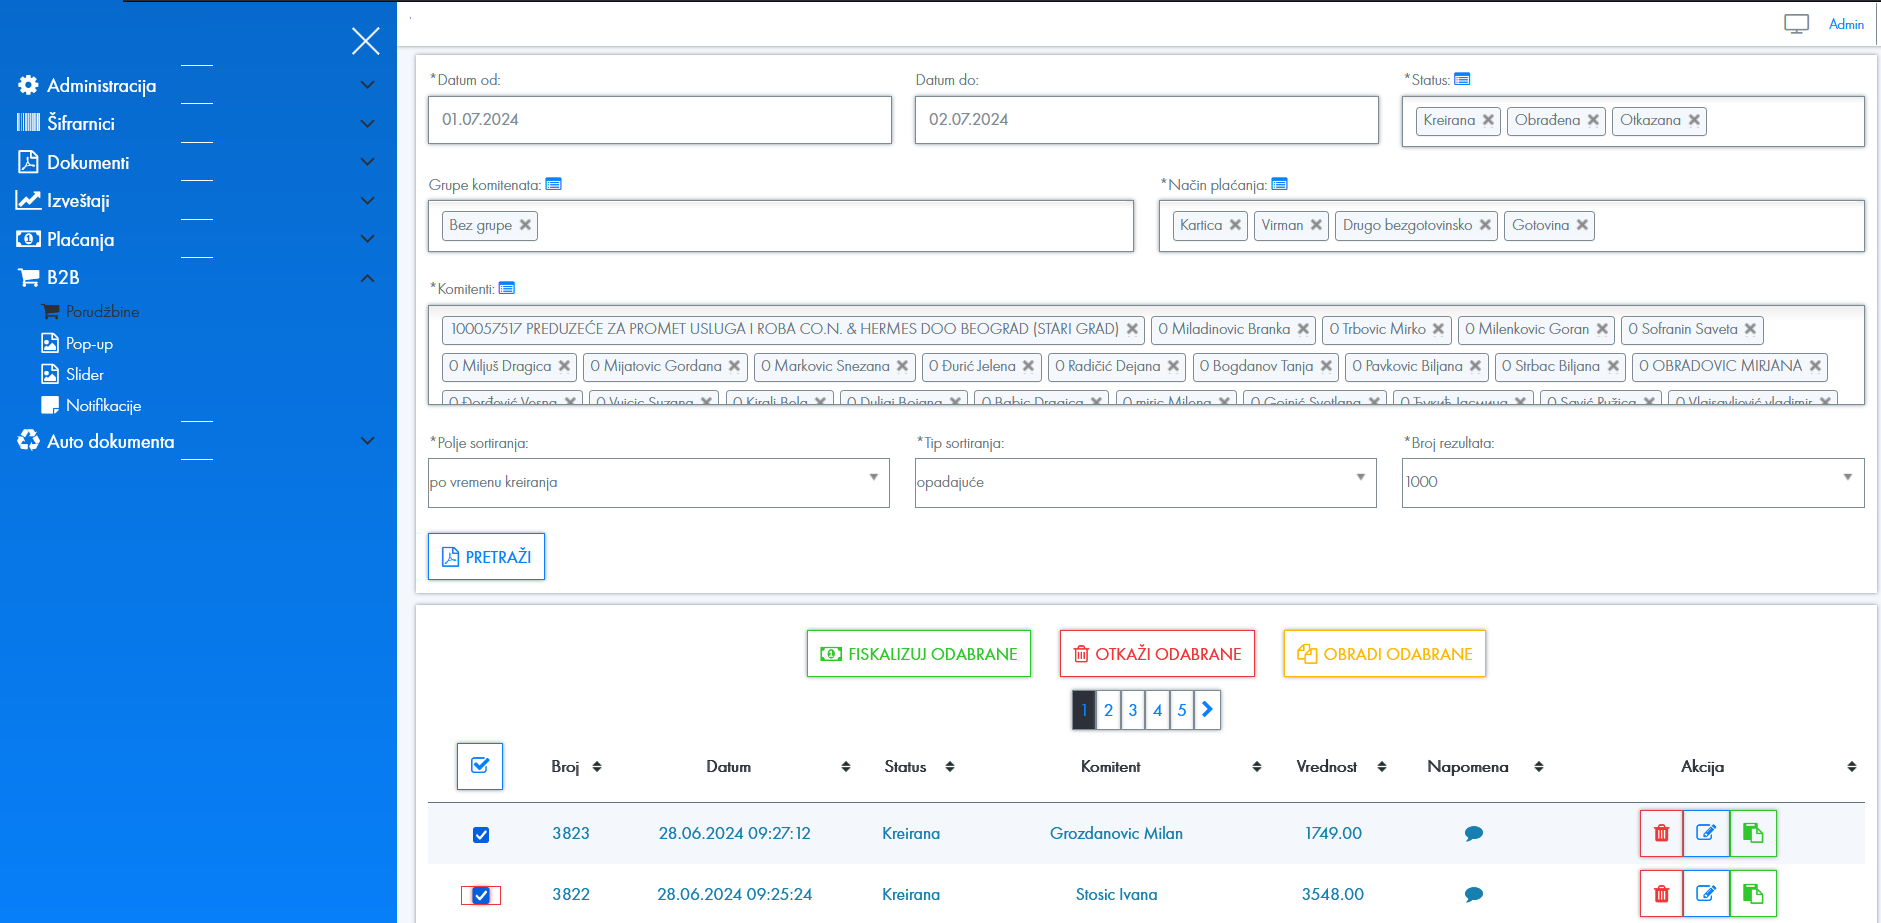Open Porudžbine in the B2B submenu
Image resolution: width=1881 pixels, height=923 pixels.
point(90,312)
